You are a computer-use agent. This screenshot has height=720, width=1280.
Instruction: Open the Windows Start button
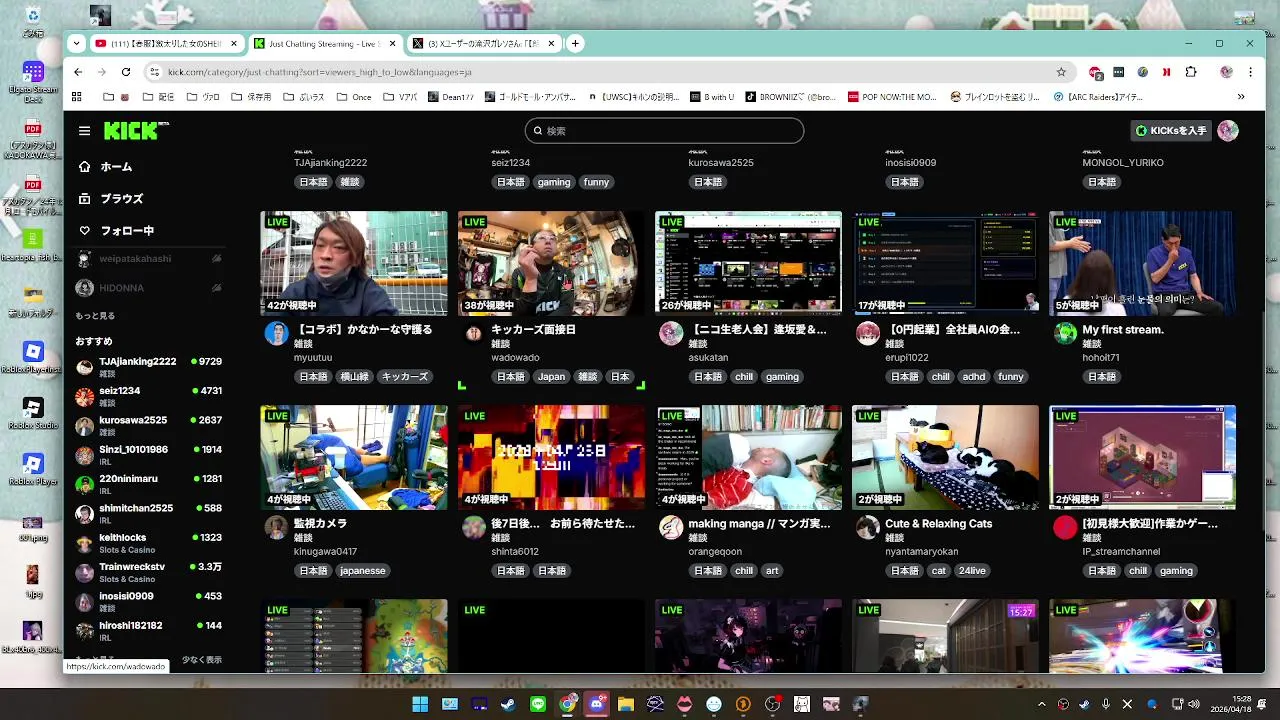pyautogui.click(x=420, y=704)
